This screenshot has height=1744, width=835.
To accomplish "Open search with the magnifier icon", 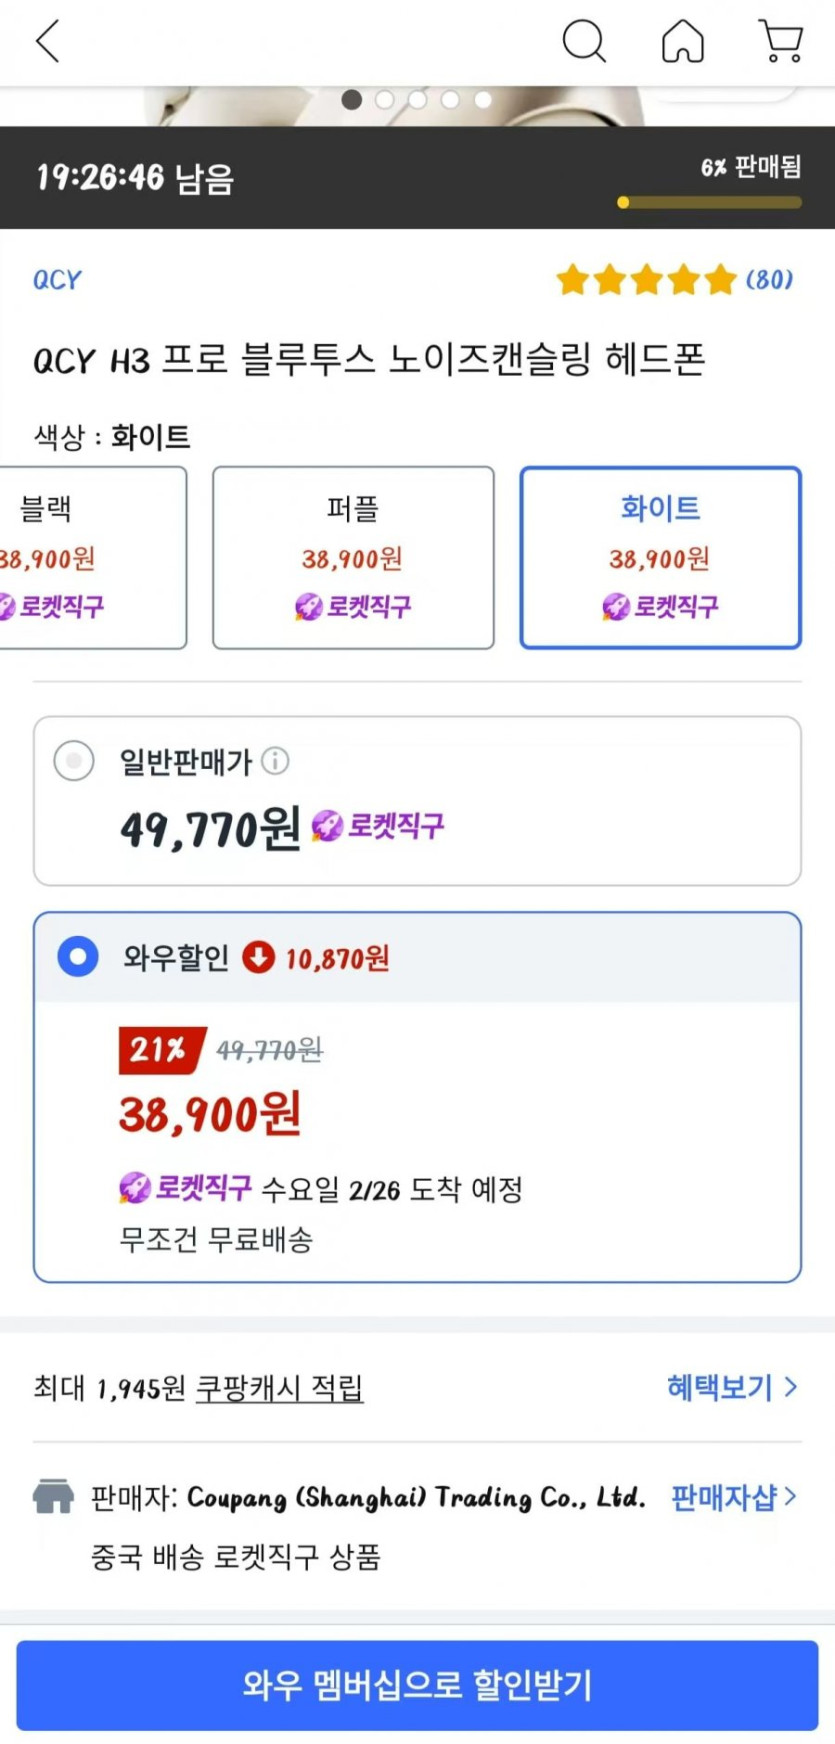I will (584, 42).
